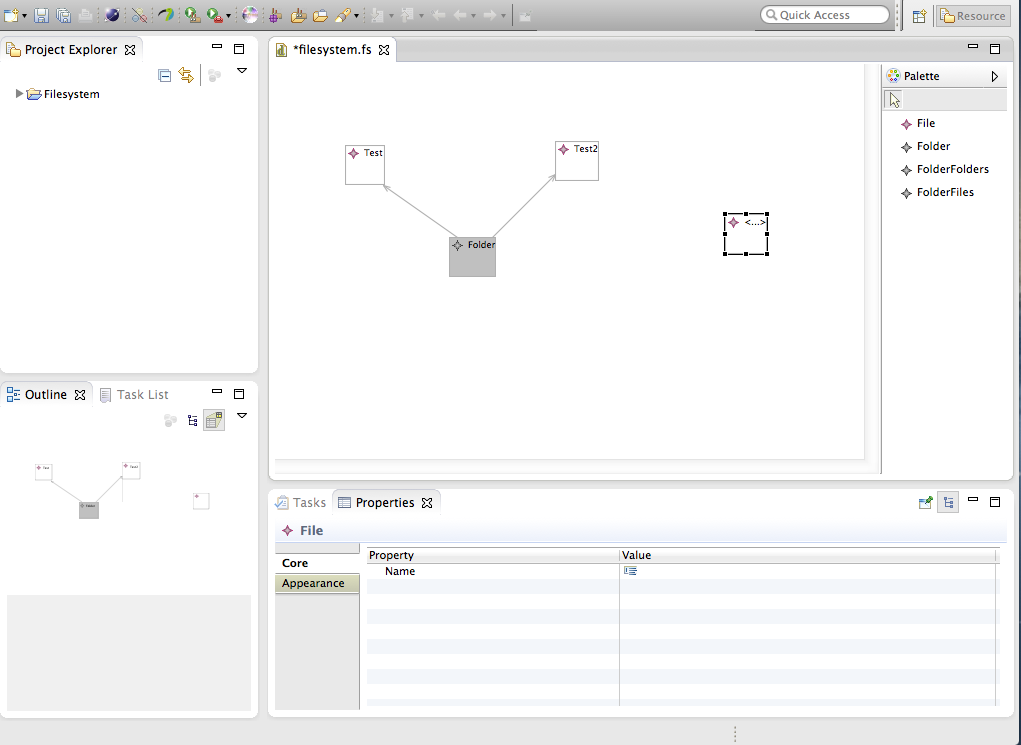Open the Core properties section
Image resolution: width=1021 pixels, height=745 pixels.
pos(317,563)
